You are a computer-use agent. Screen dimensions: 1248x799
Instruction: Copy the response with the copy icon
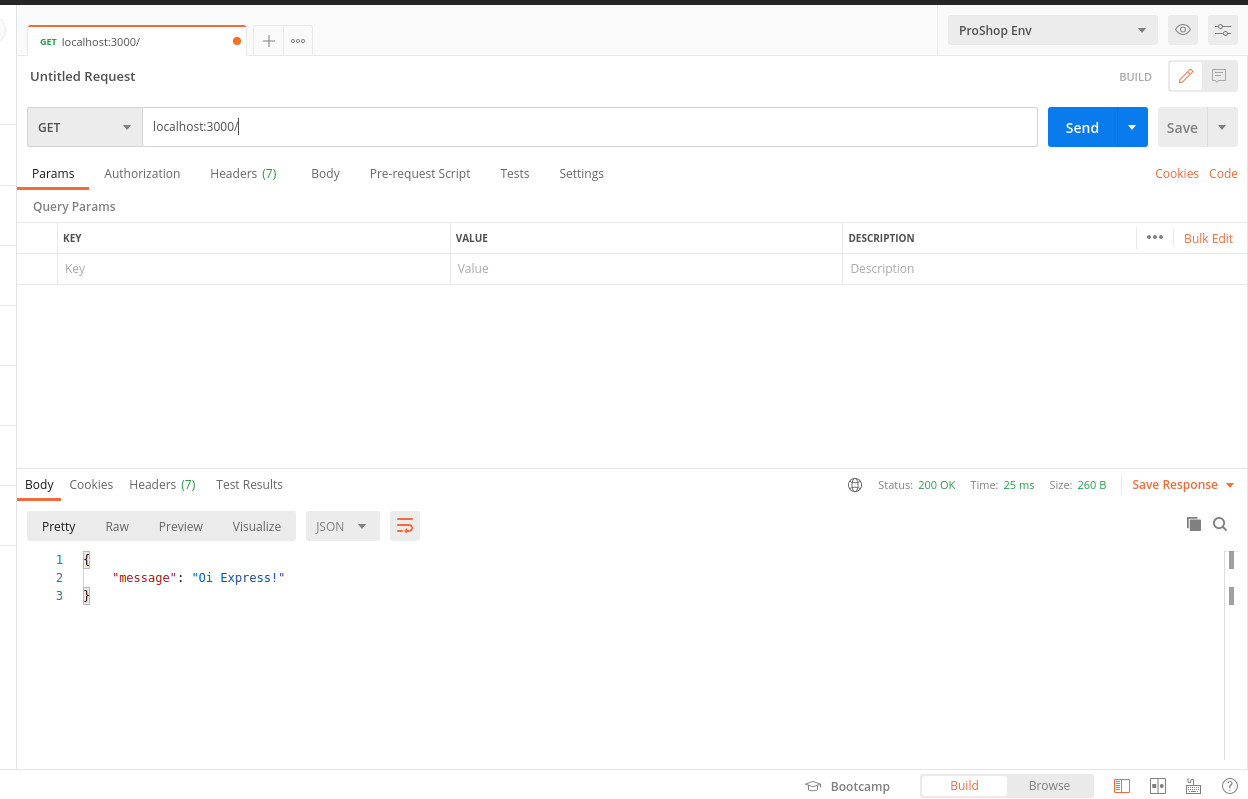1193,523
